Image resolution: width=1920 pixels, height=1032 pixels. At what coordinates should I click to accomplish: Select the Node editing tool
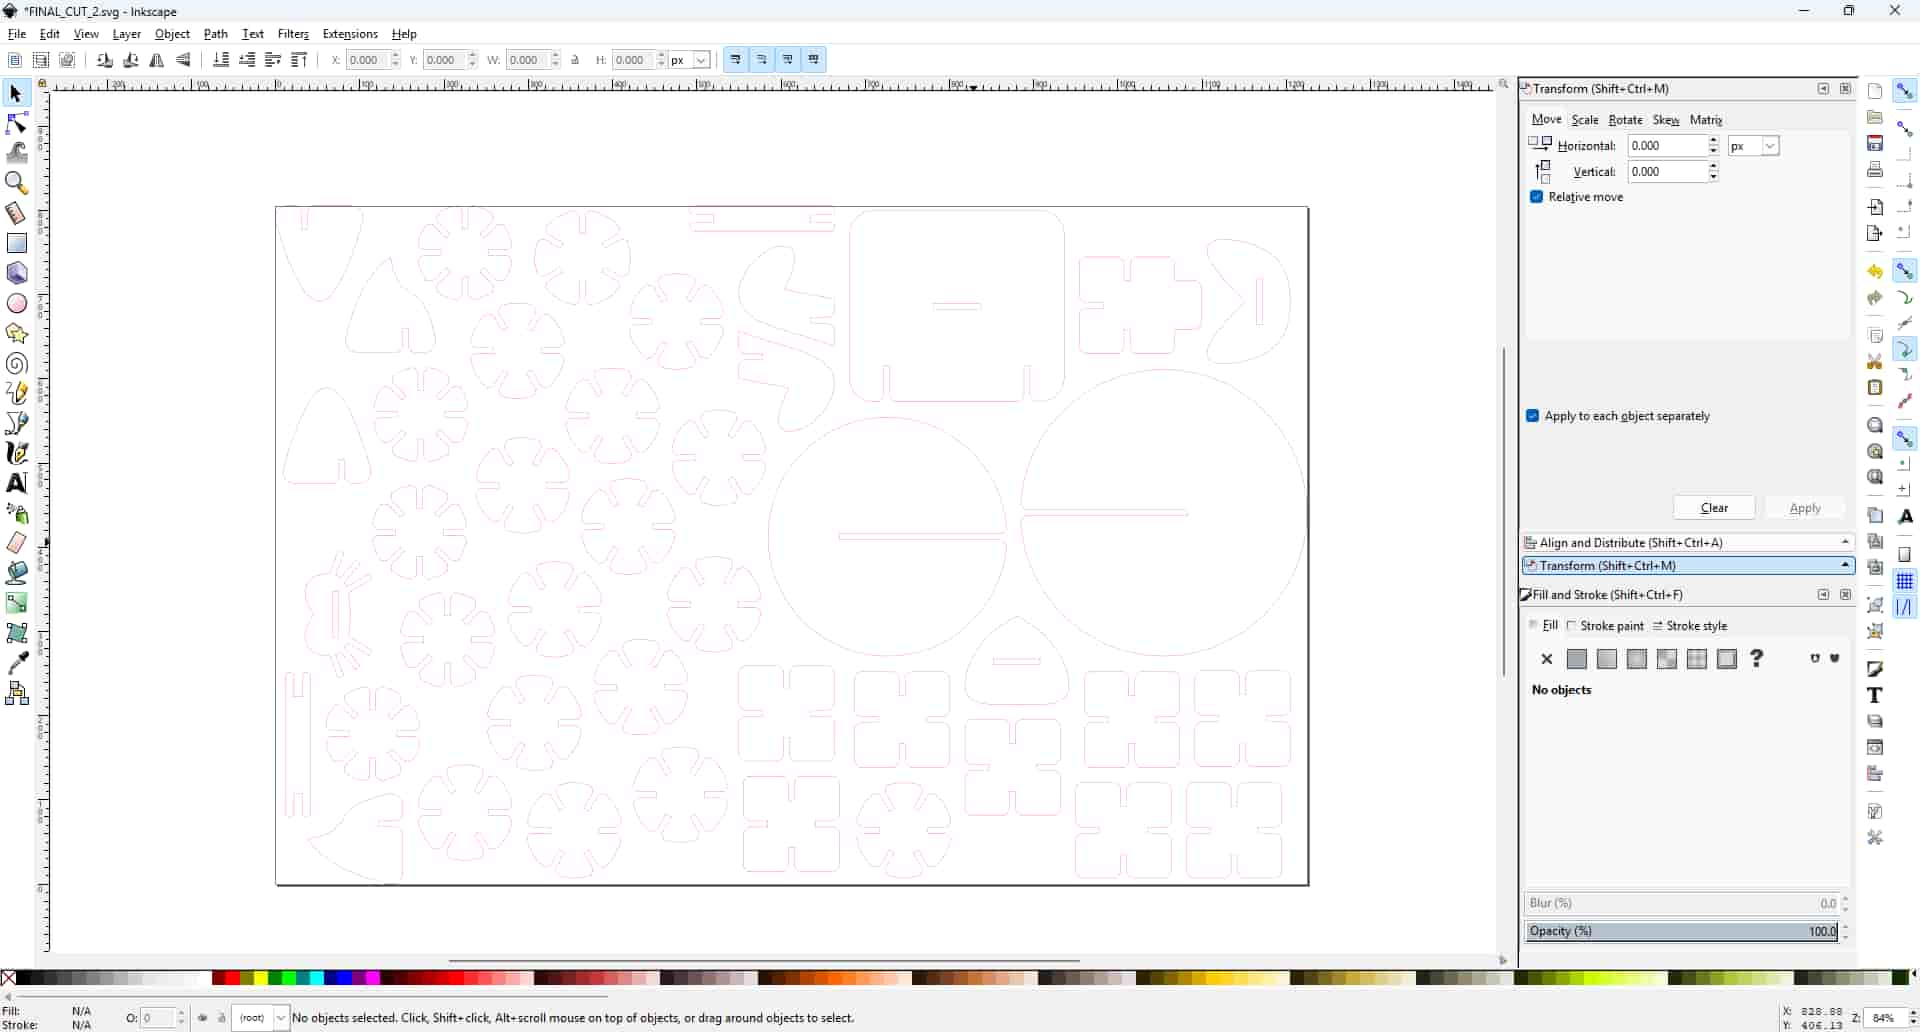pyautogui.click(x=17, y=124)
